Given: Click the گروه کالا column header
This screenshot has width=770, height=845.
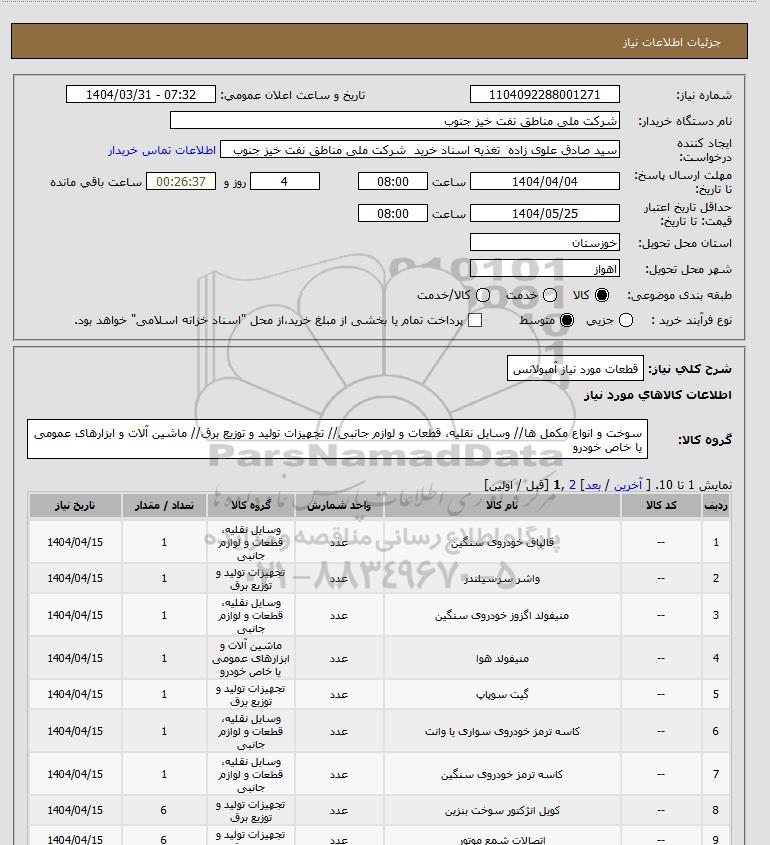Looking at the screenshot, I should pyautogui.click(x=251, y=505).
